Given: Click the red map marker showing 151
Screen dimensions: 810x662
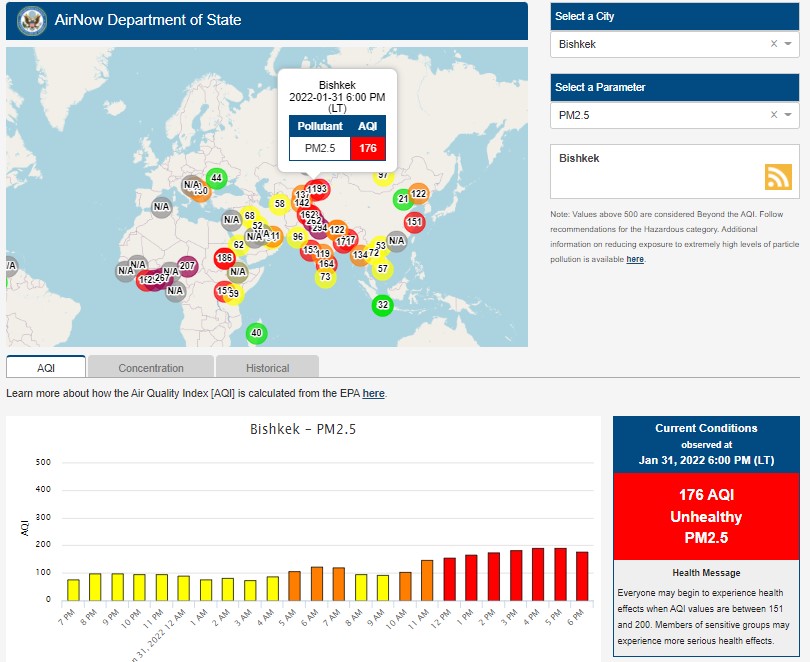Looking at the screenshot, I should point(414,222).
